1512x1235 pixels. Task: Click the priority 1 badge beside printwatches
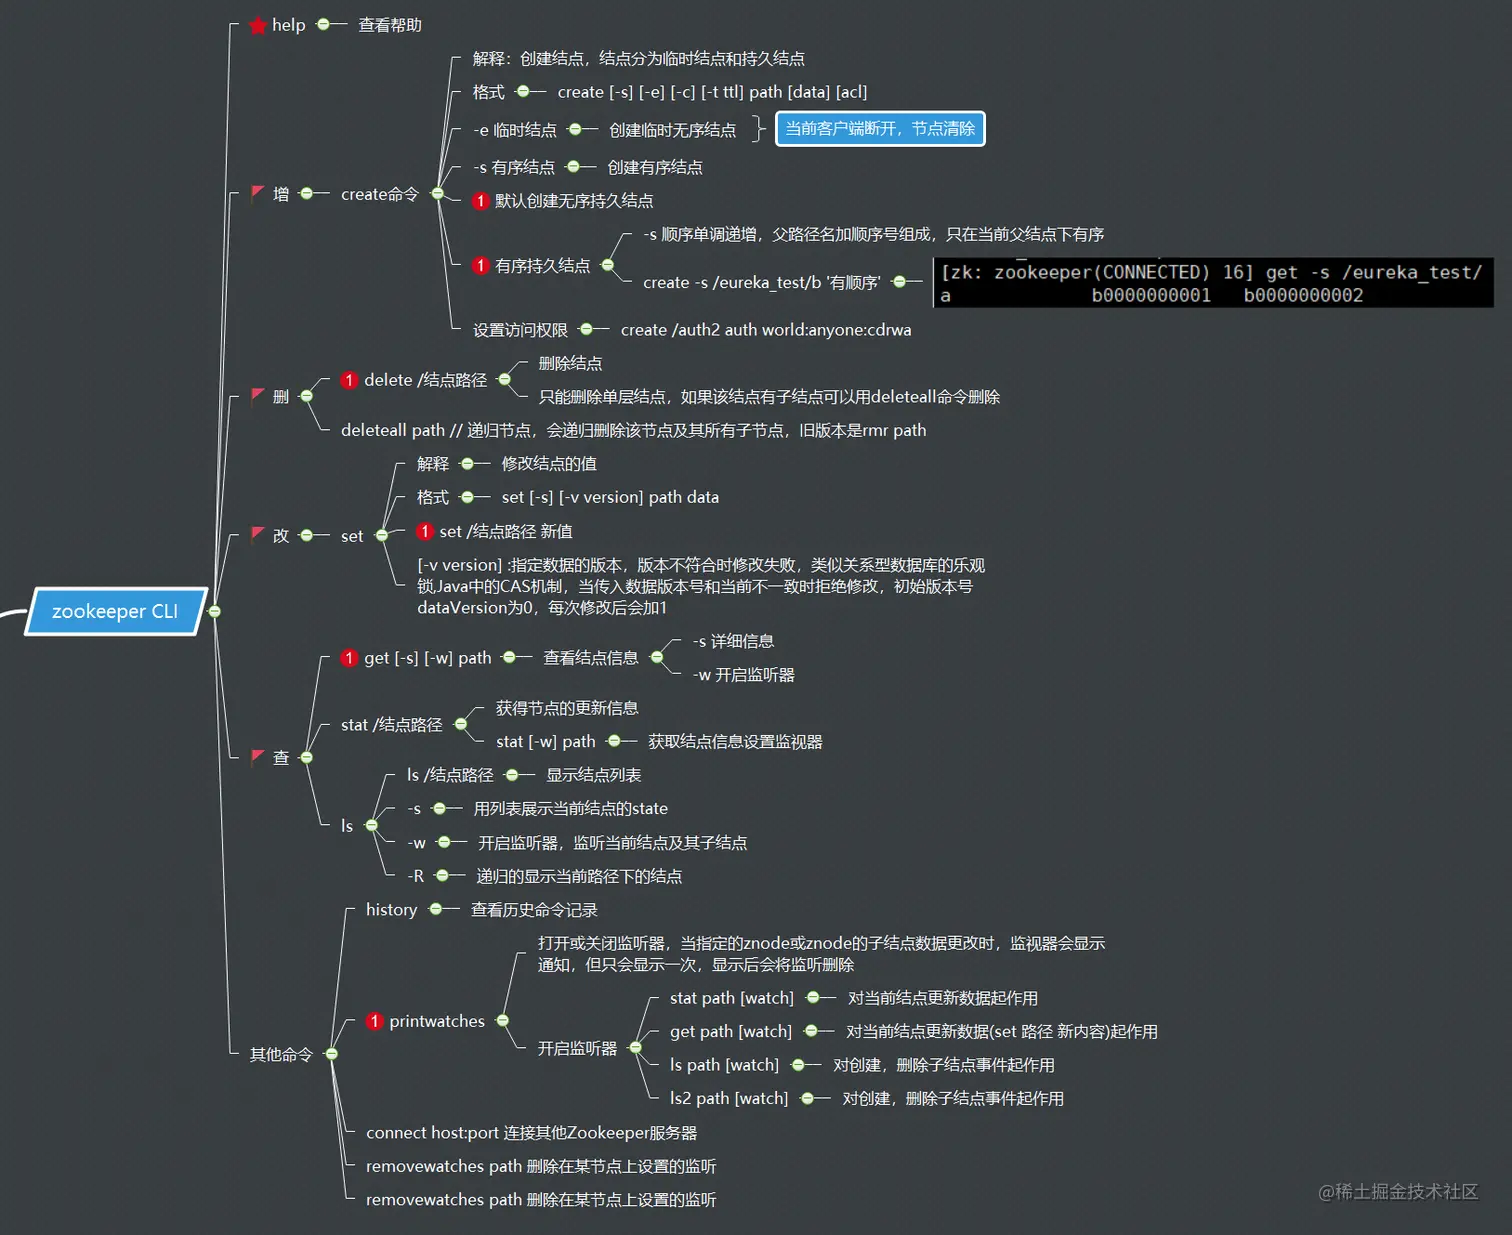[x=375, y=1021]
